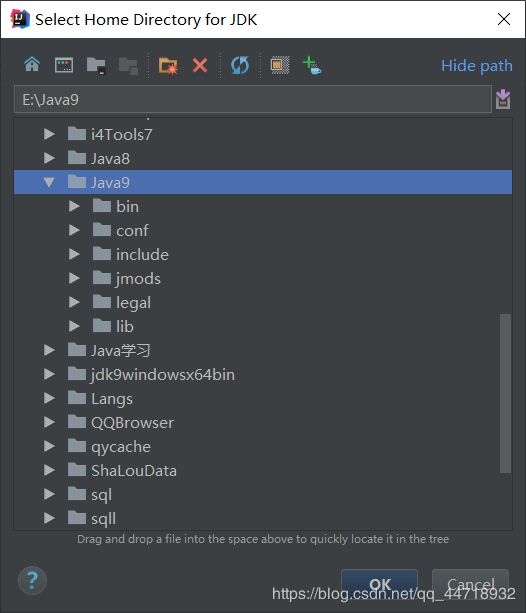Select the Java8 folder row
The width and height of the screenshot is (526, 613).
pos(263,158)
